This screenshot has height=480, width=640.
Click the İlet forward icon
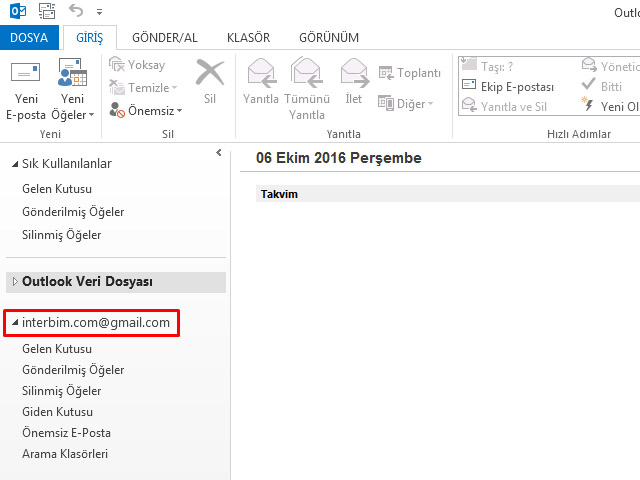click(354, 74)
